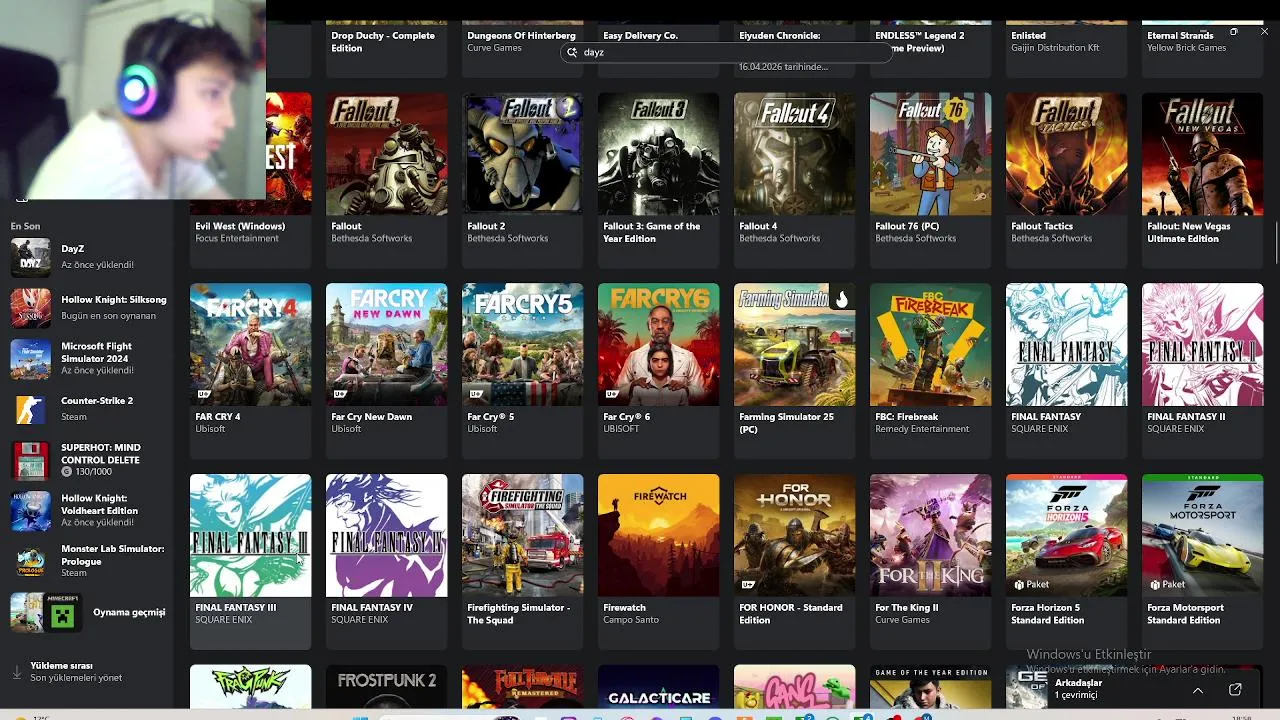Open 'Enlisted' by Gaijin Distribution title
Image resolution: width=1280 pixels, height=720 pixels.
[x=1028, y=35]
